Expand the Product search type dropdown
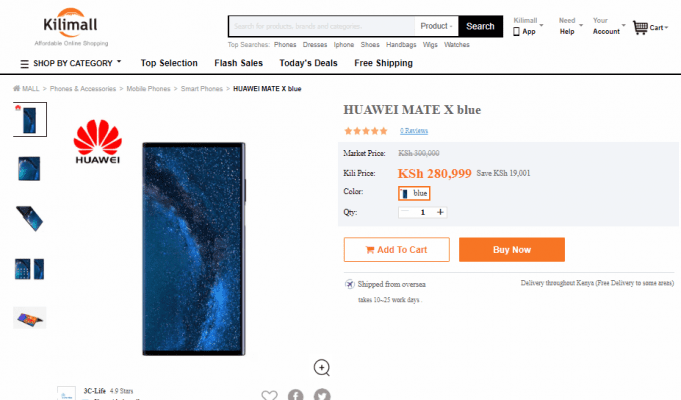This screenshot has height=400, width=681. click(x=436, y=26)
